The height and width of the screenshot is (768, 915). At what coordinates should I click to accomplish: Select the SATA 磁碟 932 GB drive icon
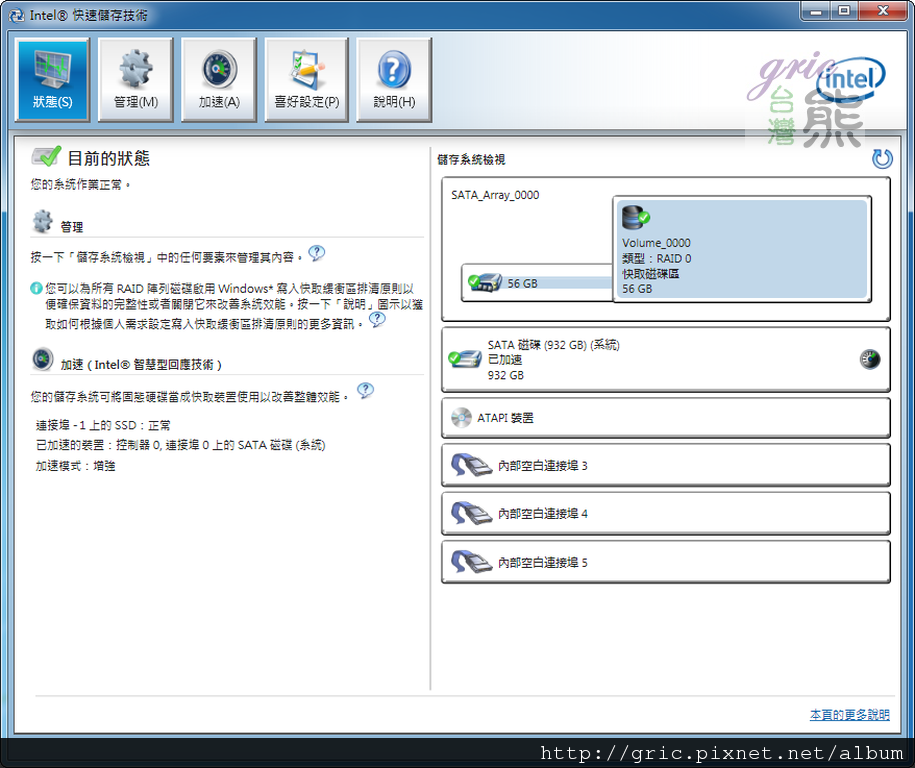tap(465, 359)
